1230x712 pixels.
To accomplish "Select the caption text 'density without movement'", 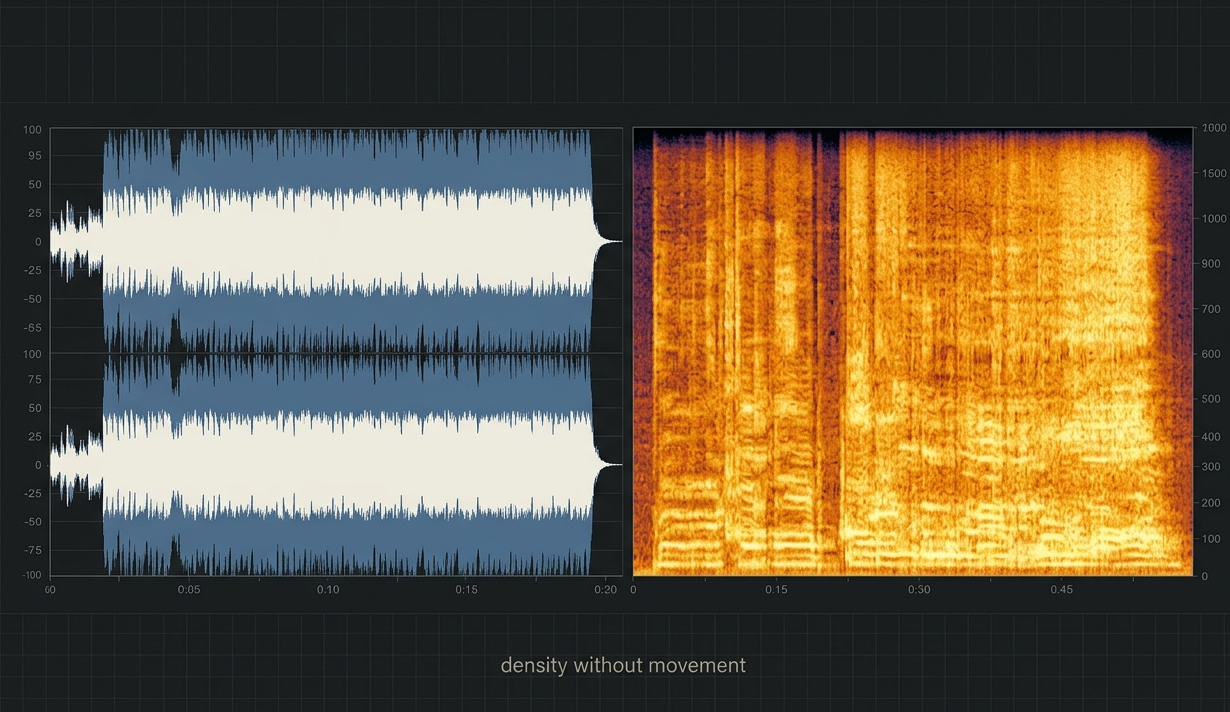I will coord(622,665).
